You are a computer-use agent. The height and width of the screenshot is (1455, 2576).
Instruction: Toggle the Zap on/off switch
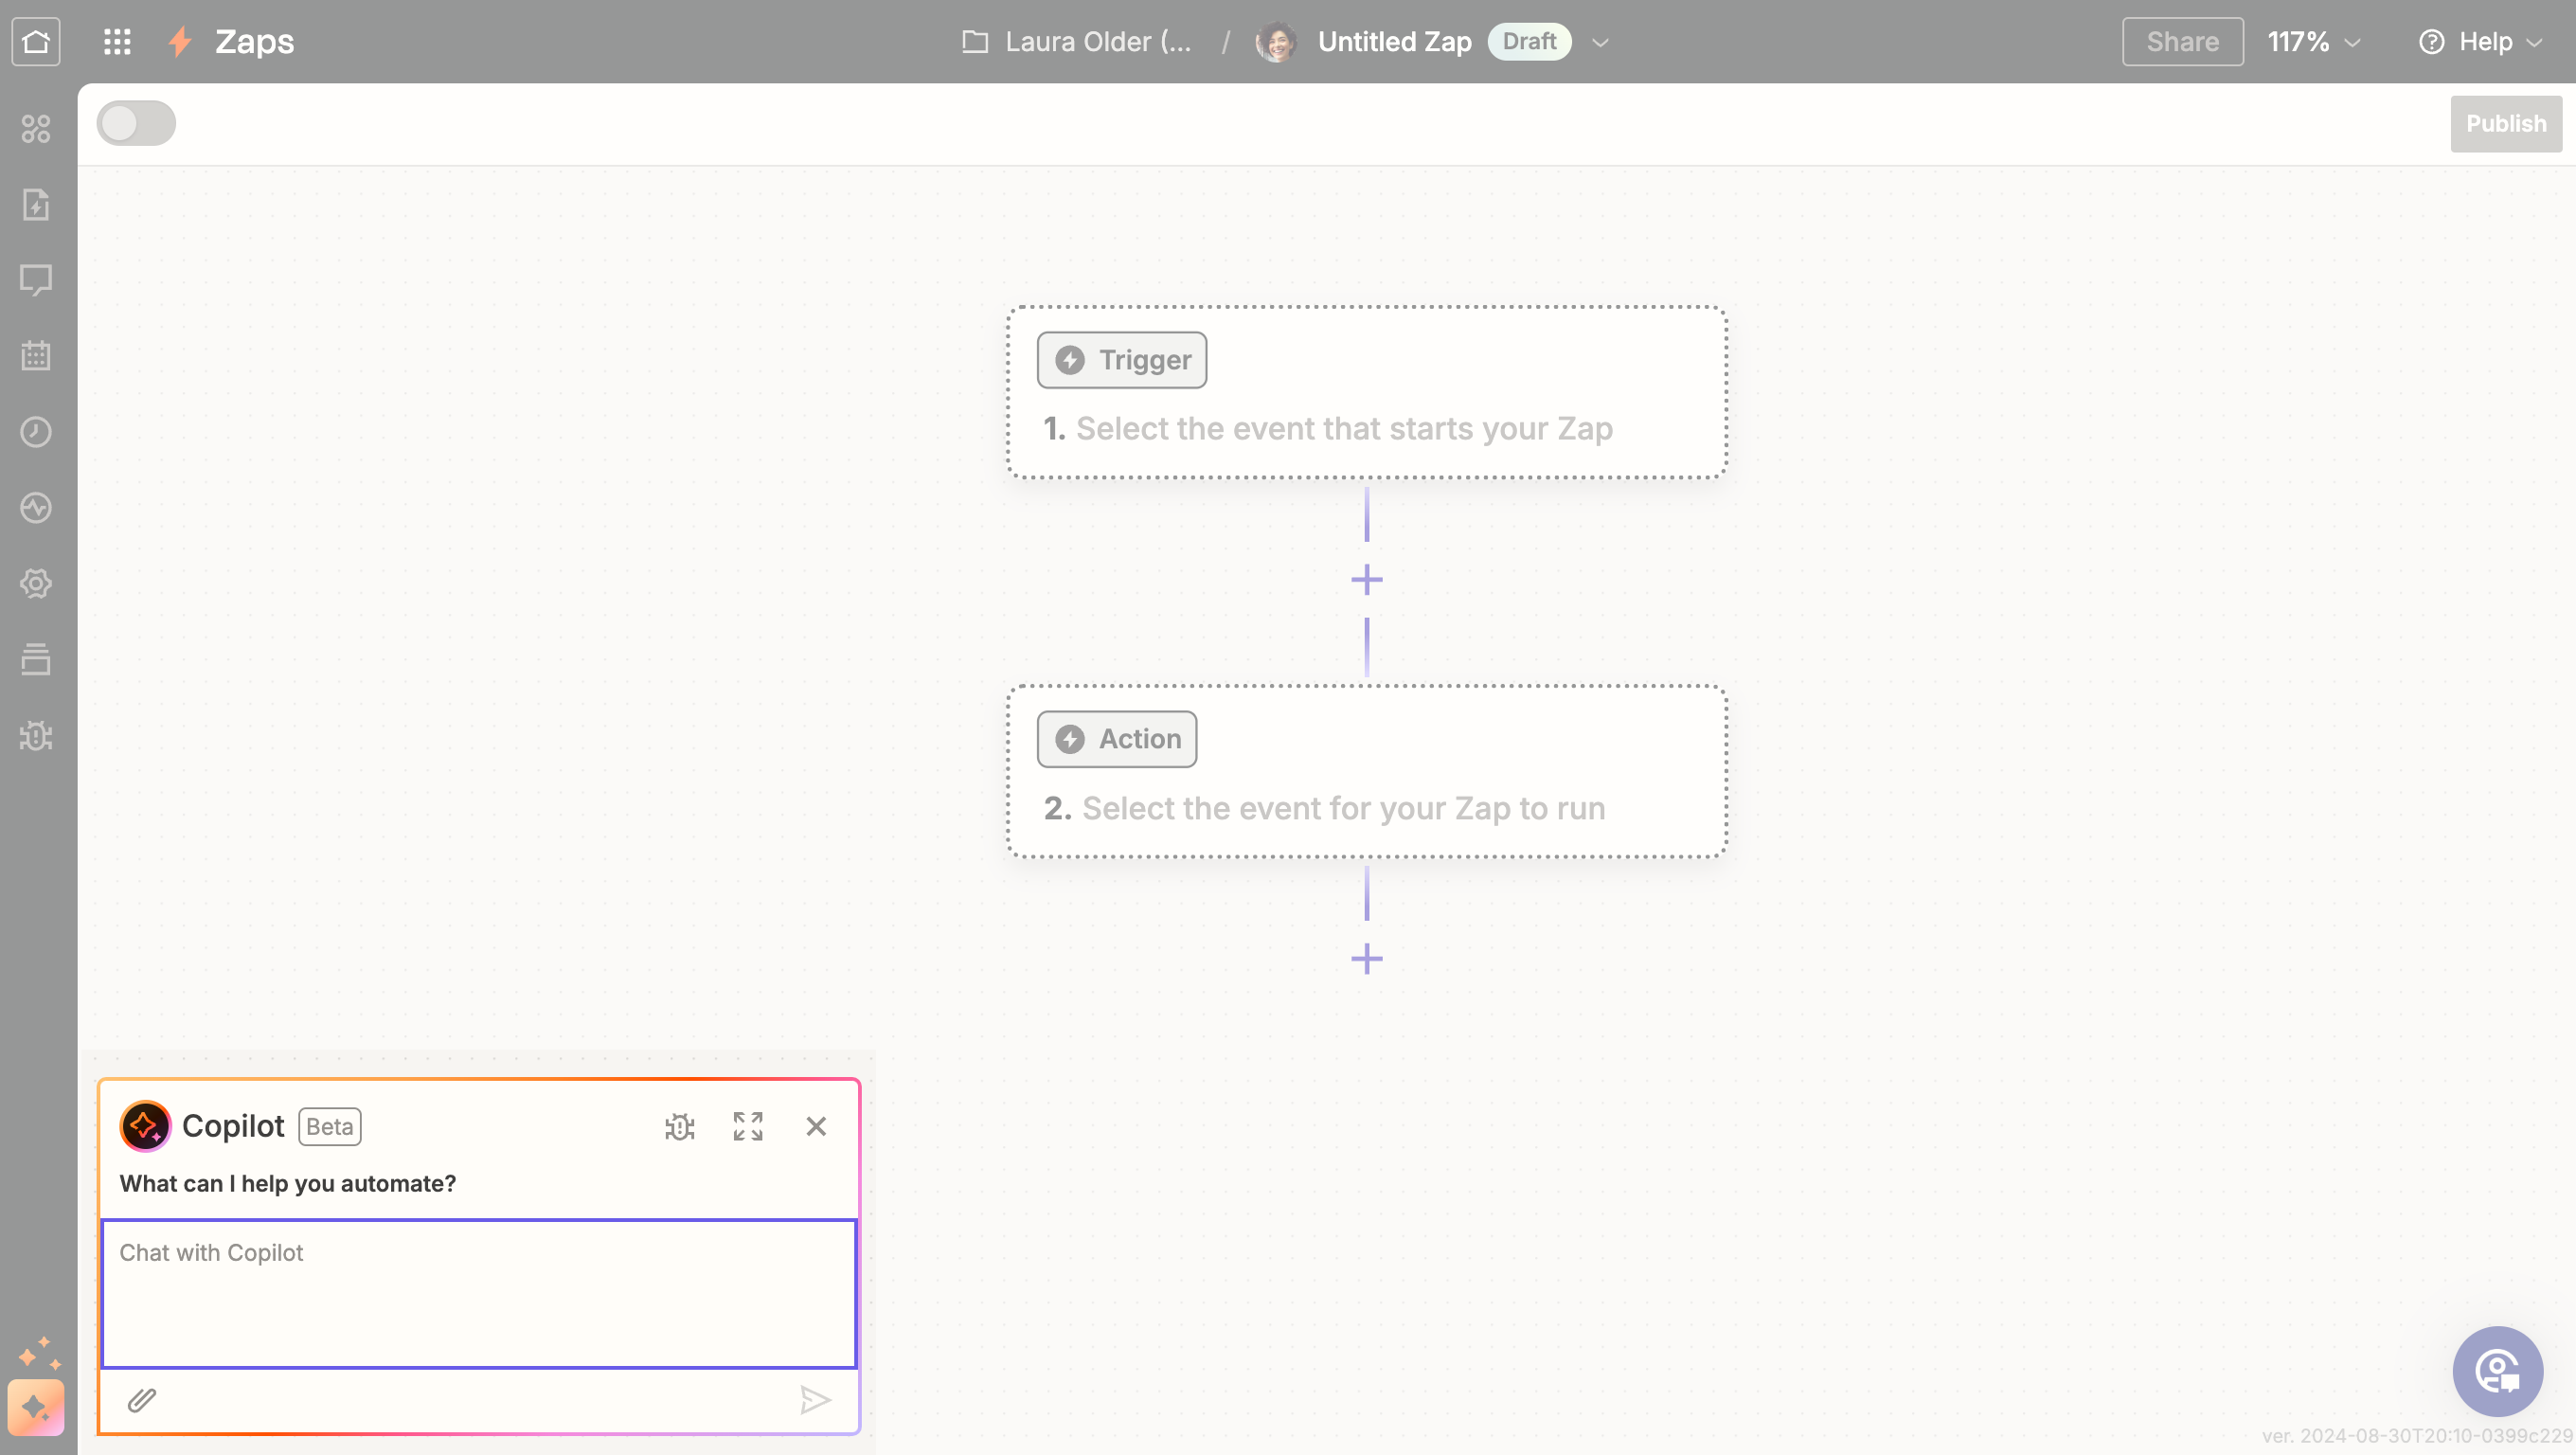click(x=136, y=123)
